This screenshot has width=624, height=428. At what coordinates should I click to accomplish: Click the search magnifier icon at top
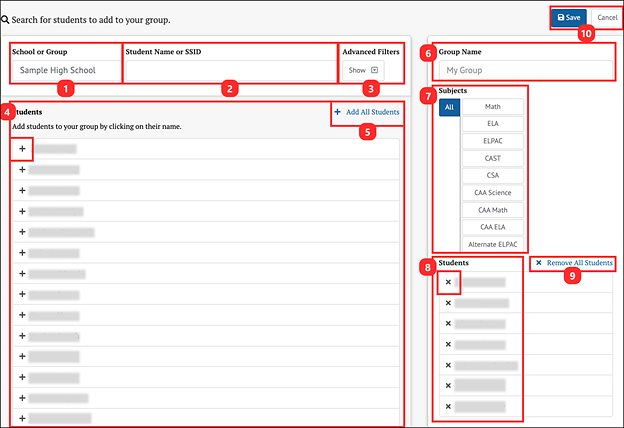[x=6, y=19]
